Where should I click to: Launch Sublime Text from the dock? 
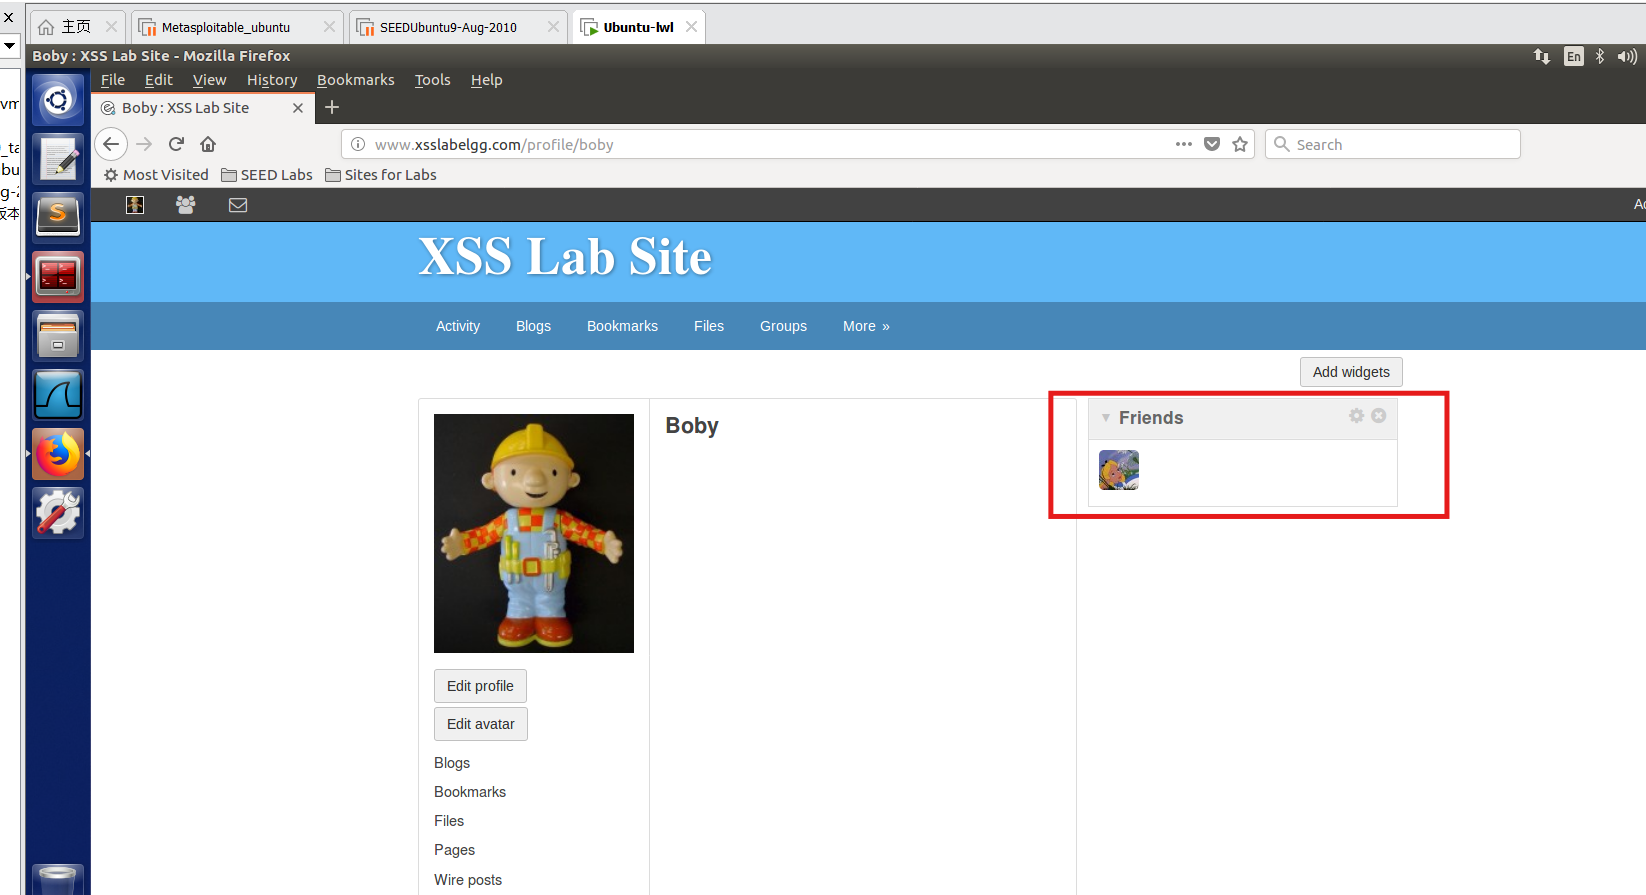pos(58,217)
